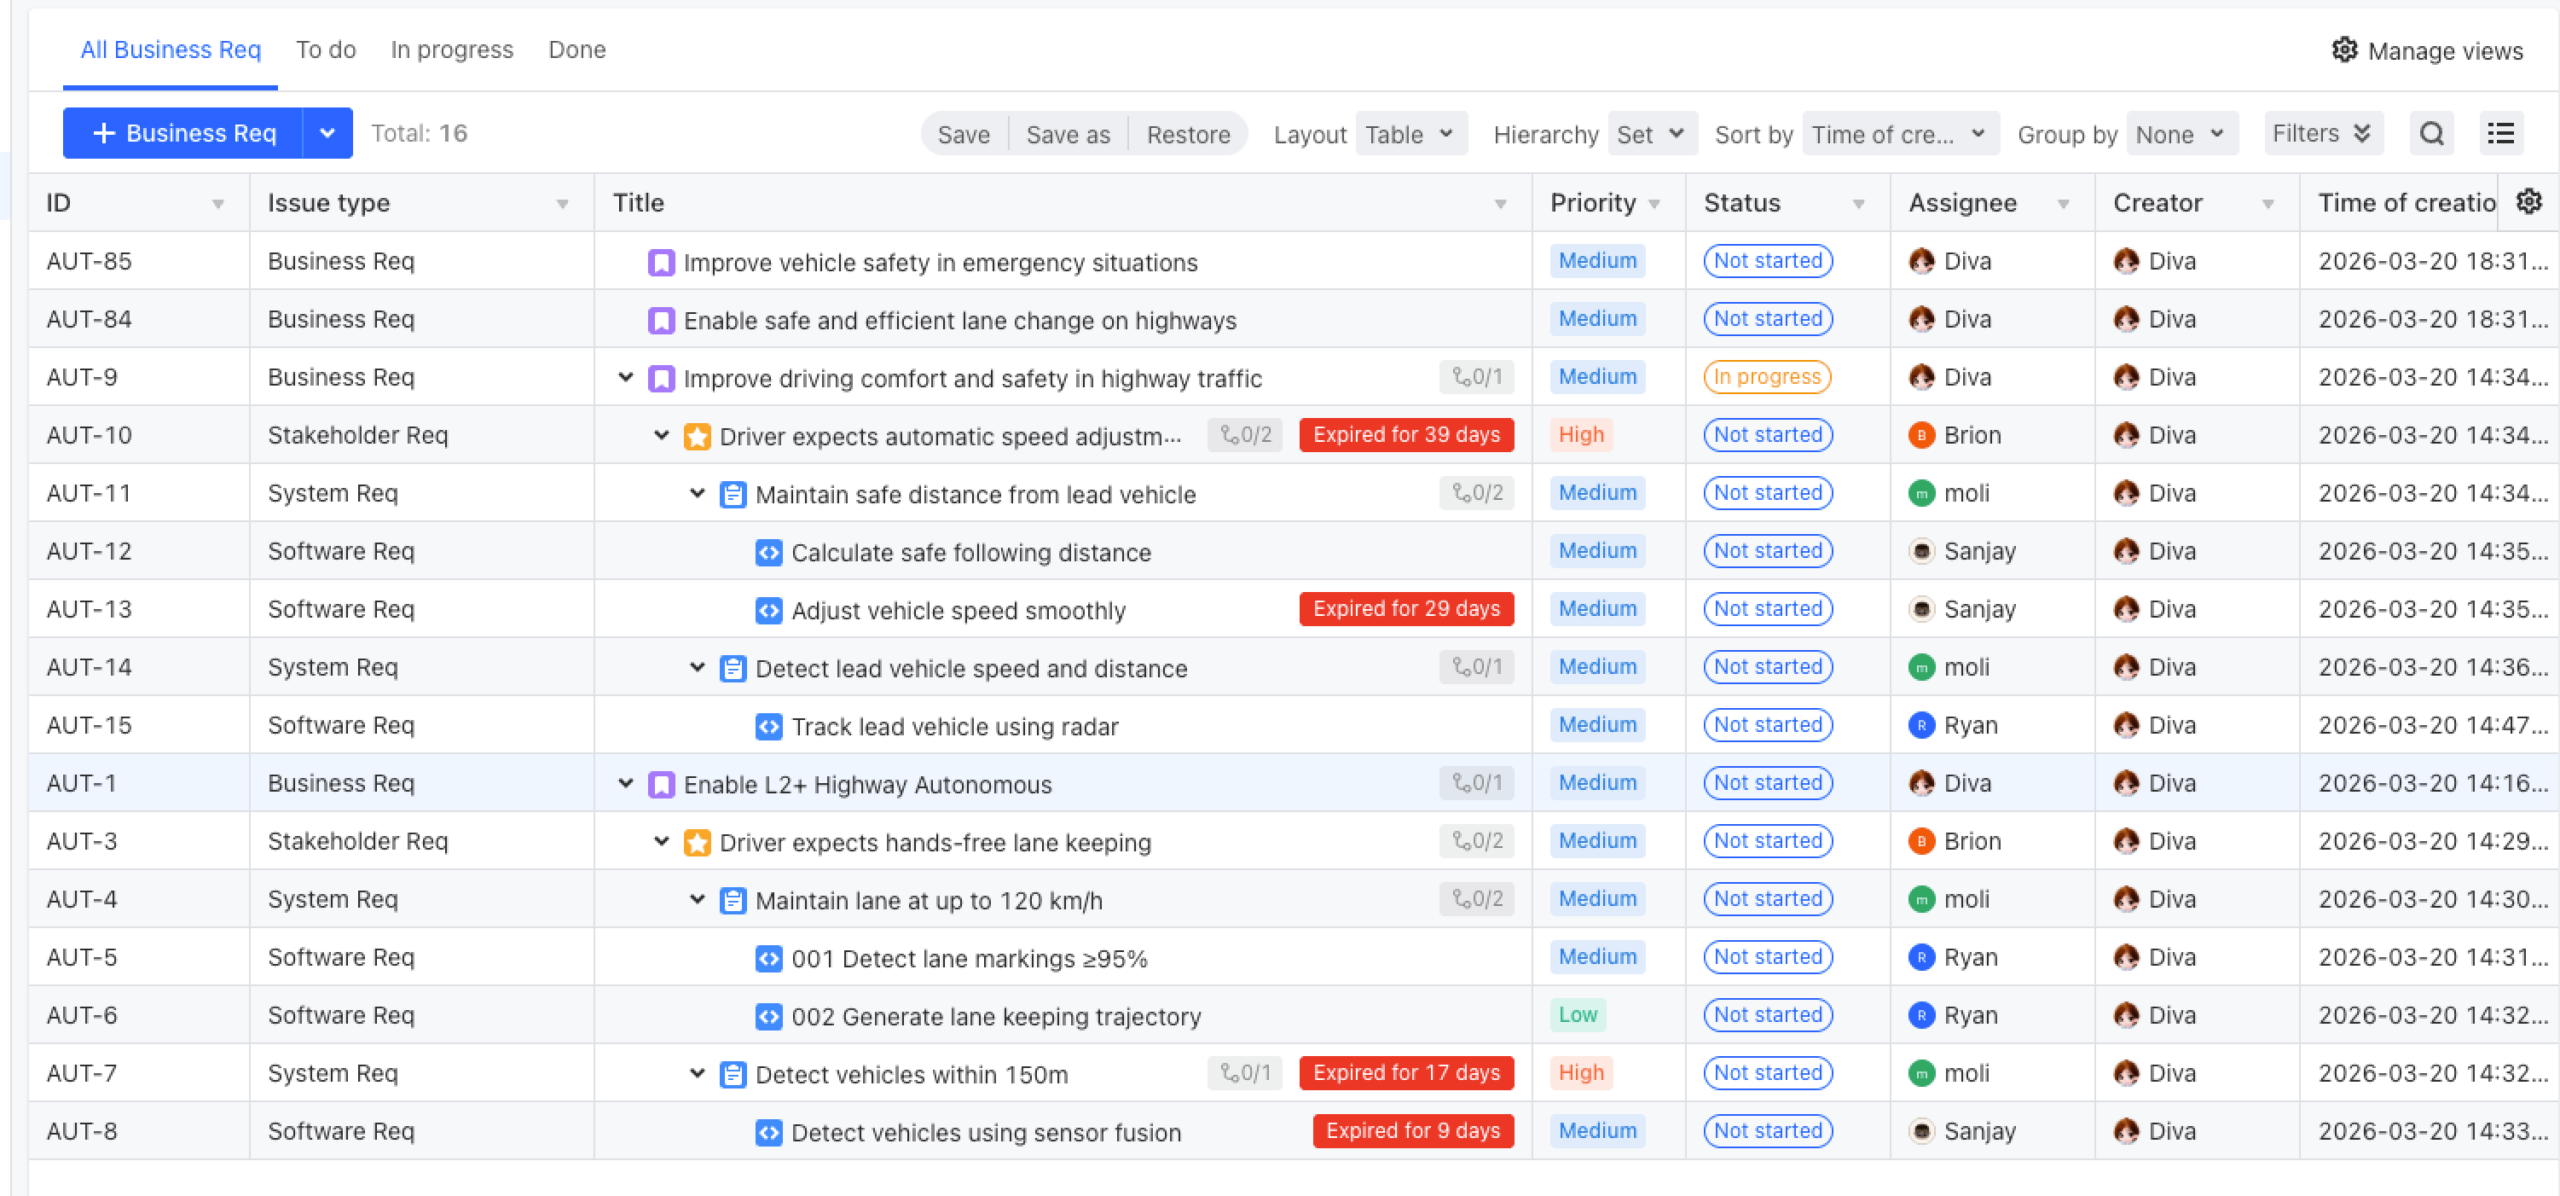The width and height of the screenshot is (2560, 1196).
Task: Switch to the To do tab
Action: (x=326, y=50)
